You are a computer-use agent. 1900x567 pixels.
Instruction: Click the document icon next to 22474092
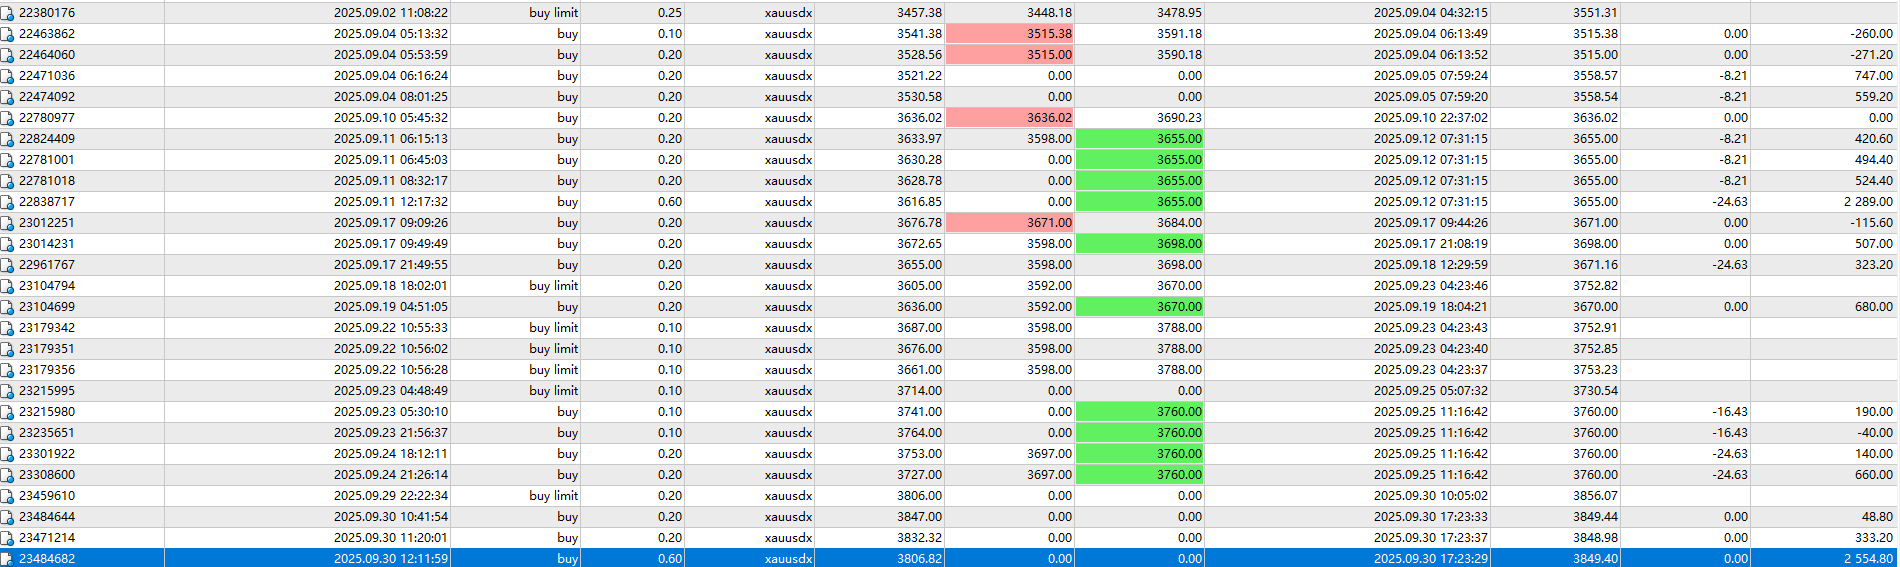tap(7, 97)
